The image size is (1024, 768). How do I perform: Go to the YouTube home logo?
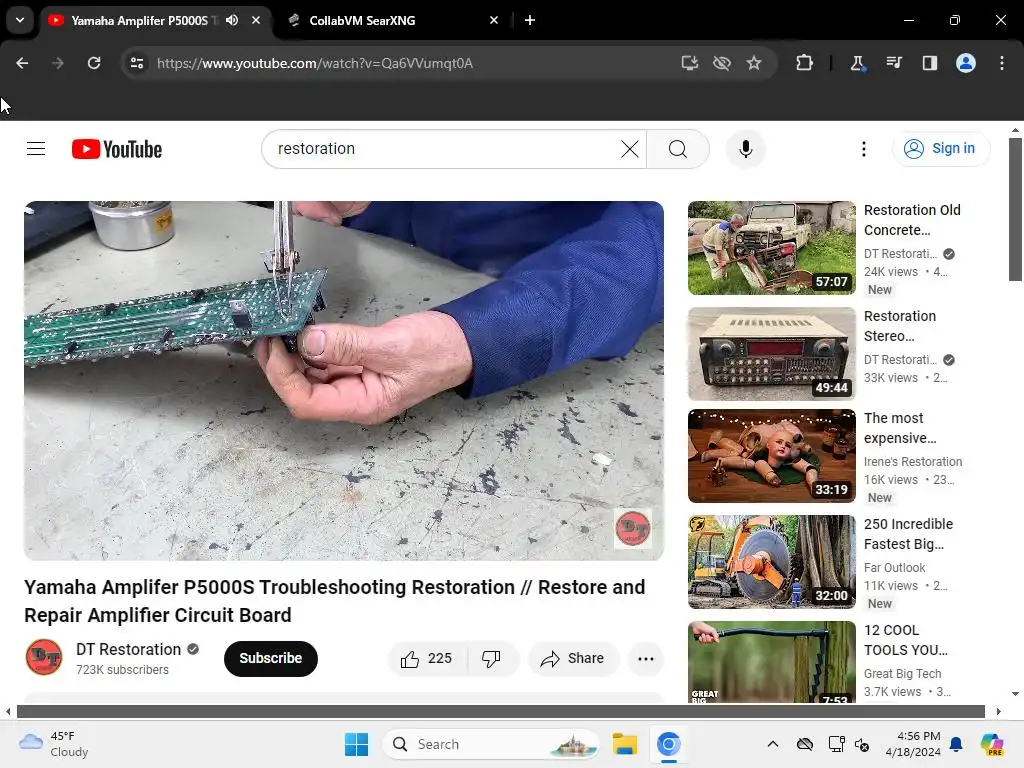coord(117,149)
